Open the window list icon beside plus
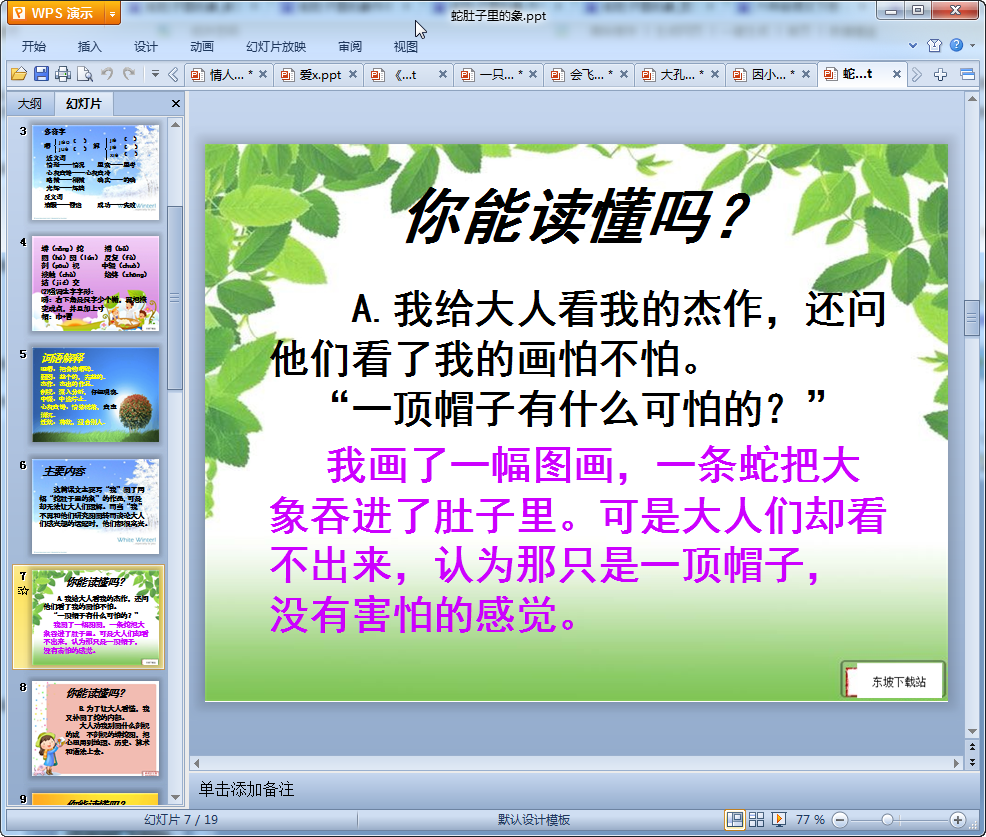This screenshot has width=986, height=837. (x=967, y=75)
